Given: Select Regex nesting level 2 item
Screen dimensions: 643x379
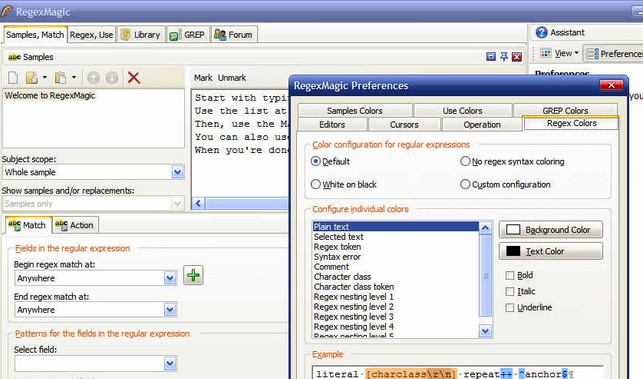Looking at the screenshot, I should (x=395, y=307).
